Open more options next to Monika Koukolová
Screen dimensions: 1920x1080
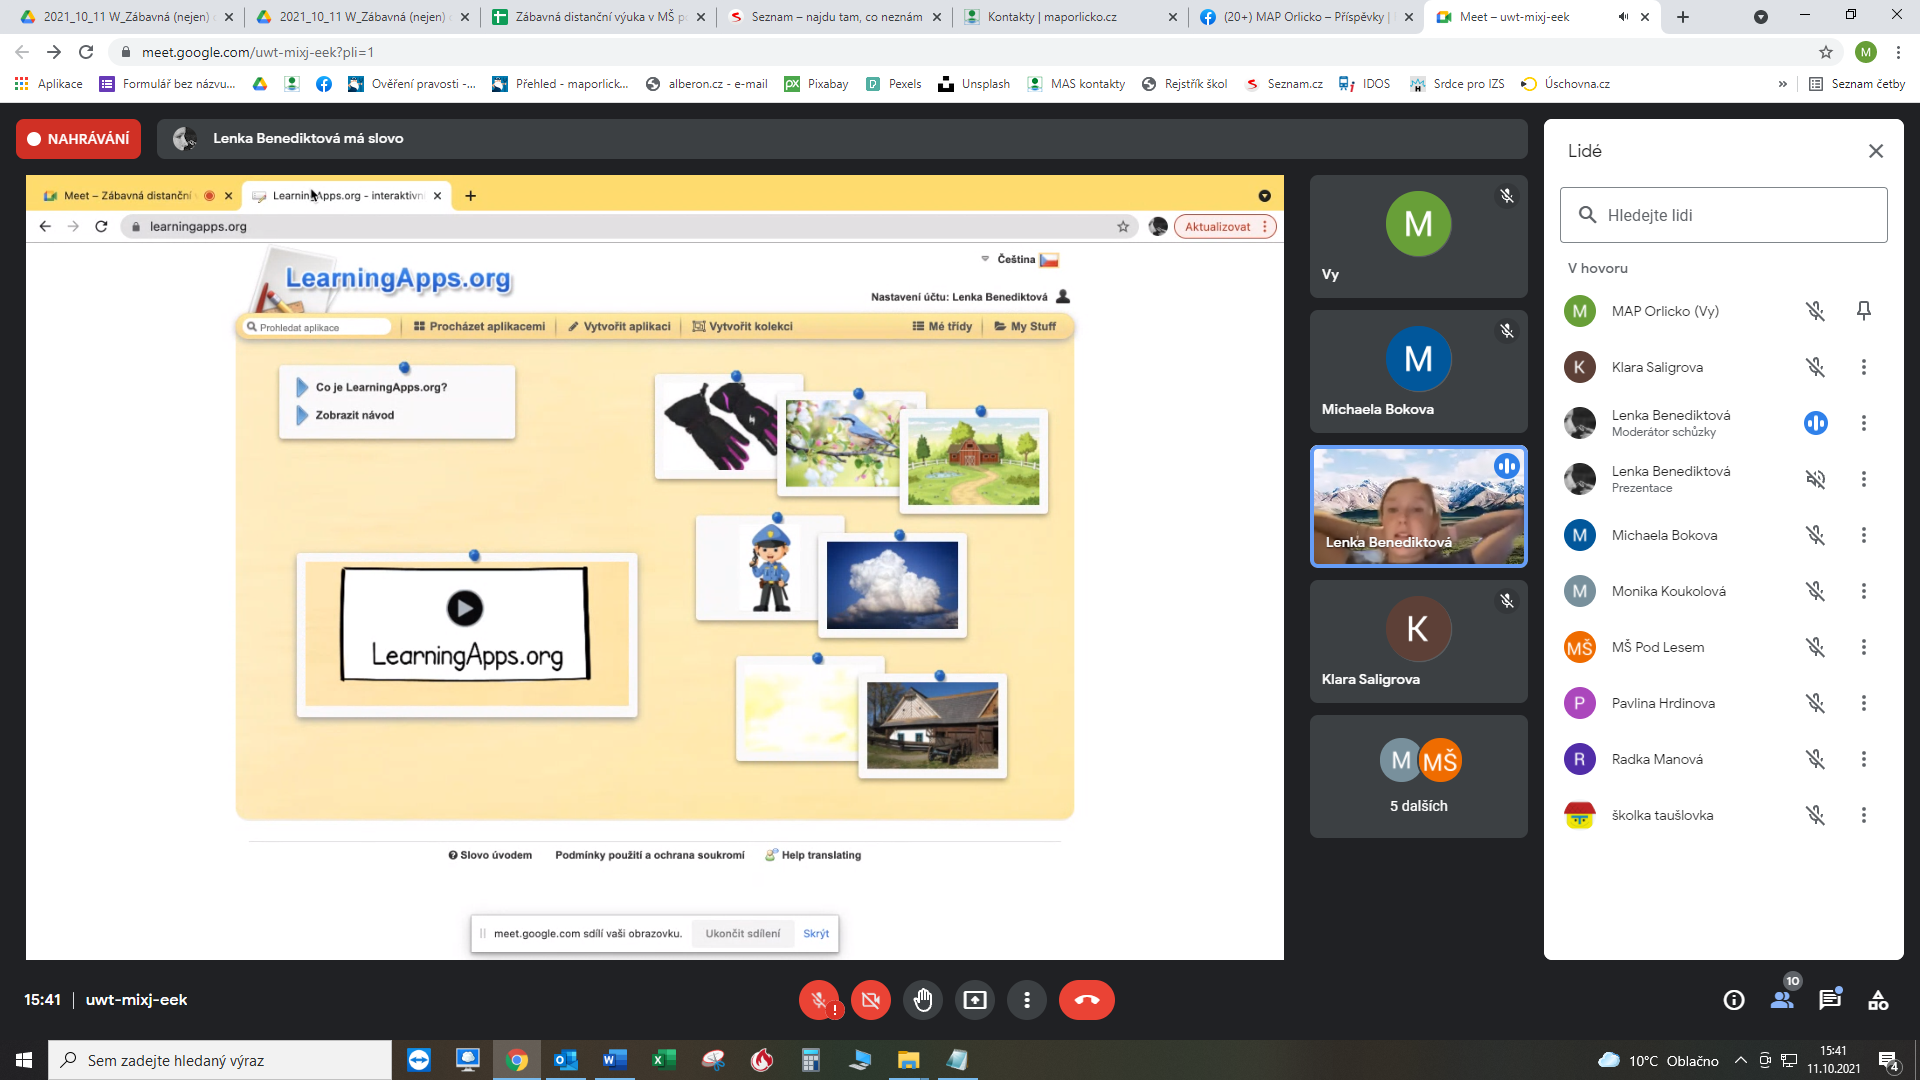(x=1863, y=591)
